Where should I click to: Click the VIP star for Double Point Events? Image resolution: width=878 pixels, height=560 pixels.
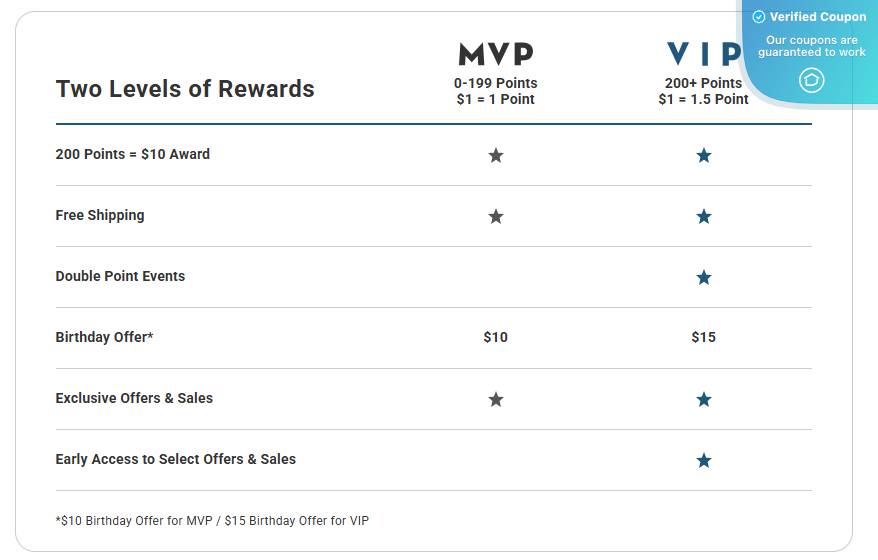click(704, 277)
